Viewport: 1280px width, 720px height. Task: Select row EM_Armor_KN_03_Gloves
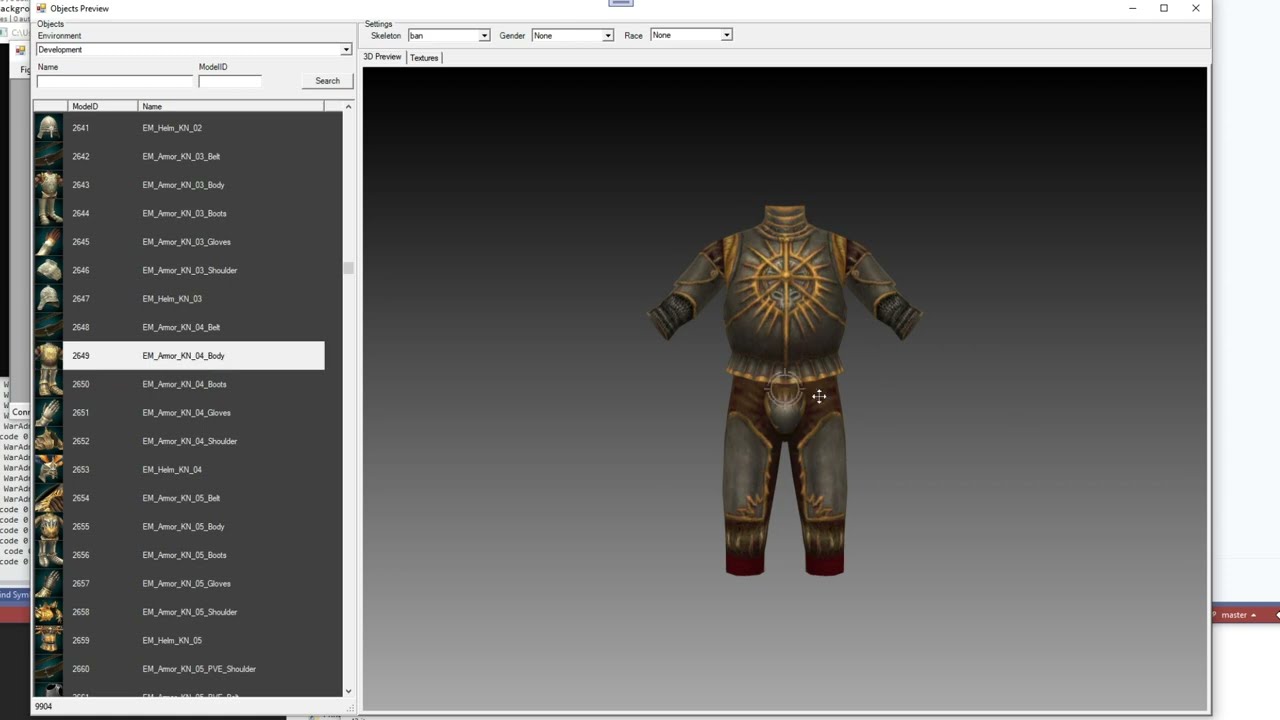pyautogui.click(x=194, y=242)
